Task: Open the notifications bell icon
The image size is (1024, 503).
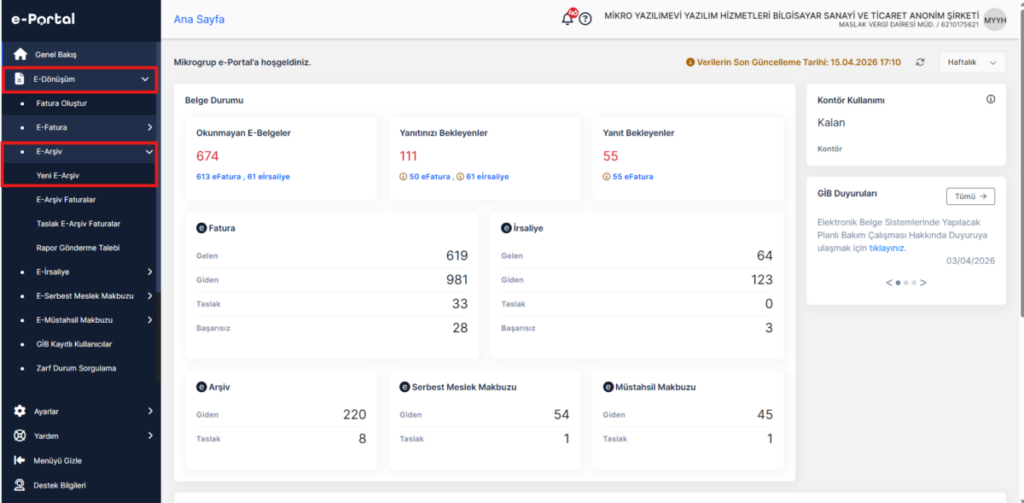Action: [567, 19]
